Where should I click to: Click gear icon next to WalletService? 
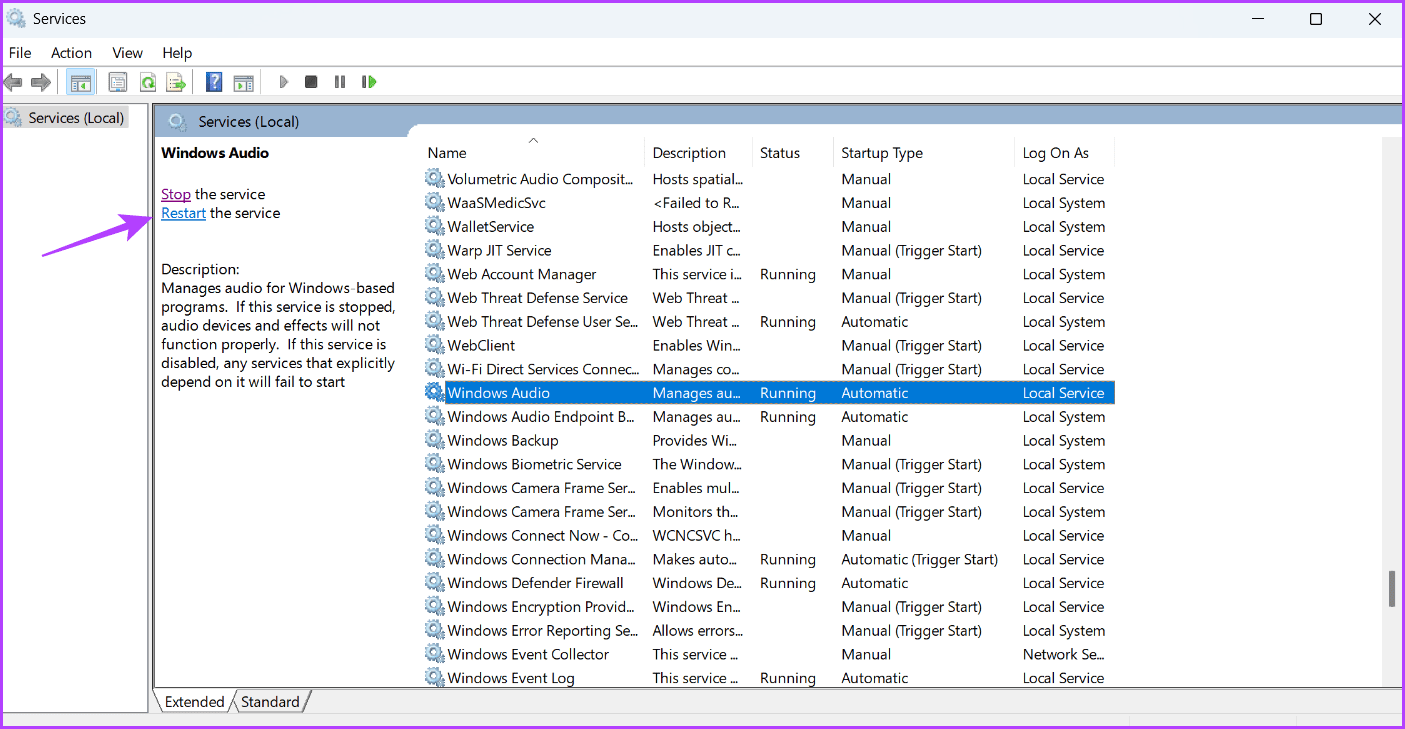[435, 227]
